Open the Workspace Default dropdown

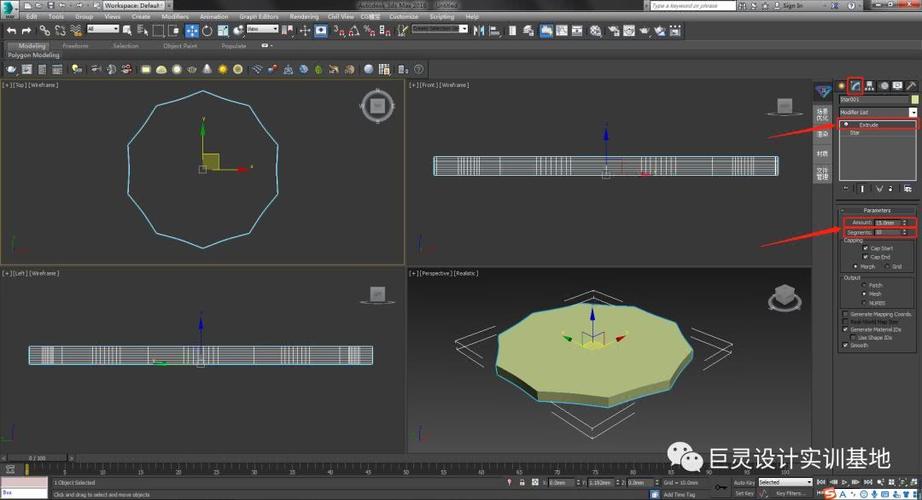(x=135, y=5)
